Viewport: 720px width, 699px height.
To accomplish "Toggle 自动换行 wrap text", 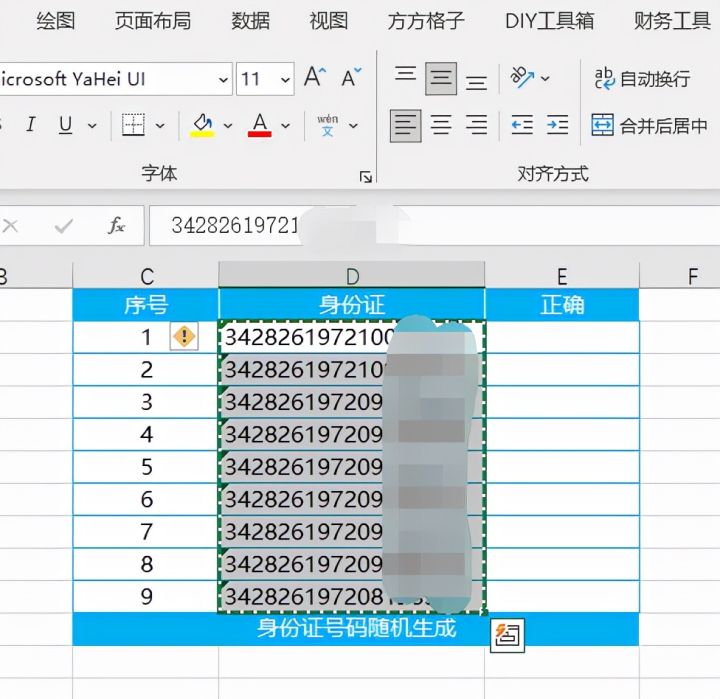I will 642,79.
